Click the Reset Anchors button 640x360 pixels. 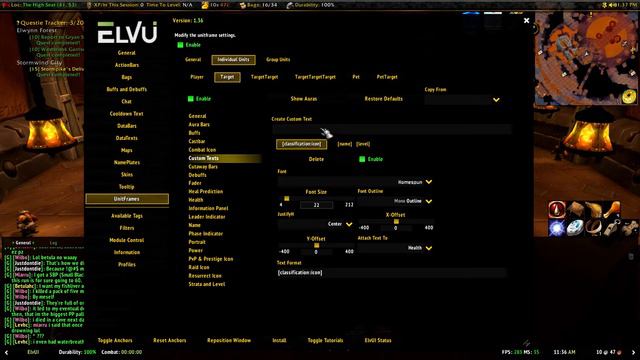point(170,340)
